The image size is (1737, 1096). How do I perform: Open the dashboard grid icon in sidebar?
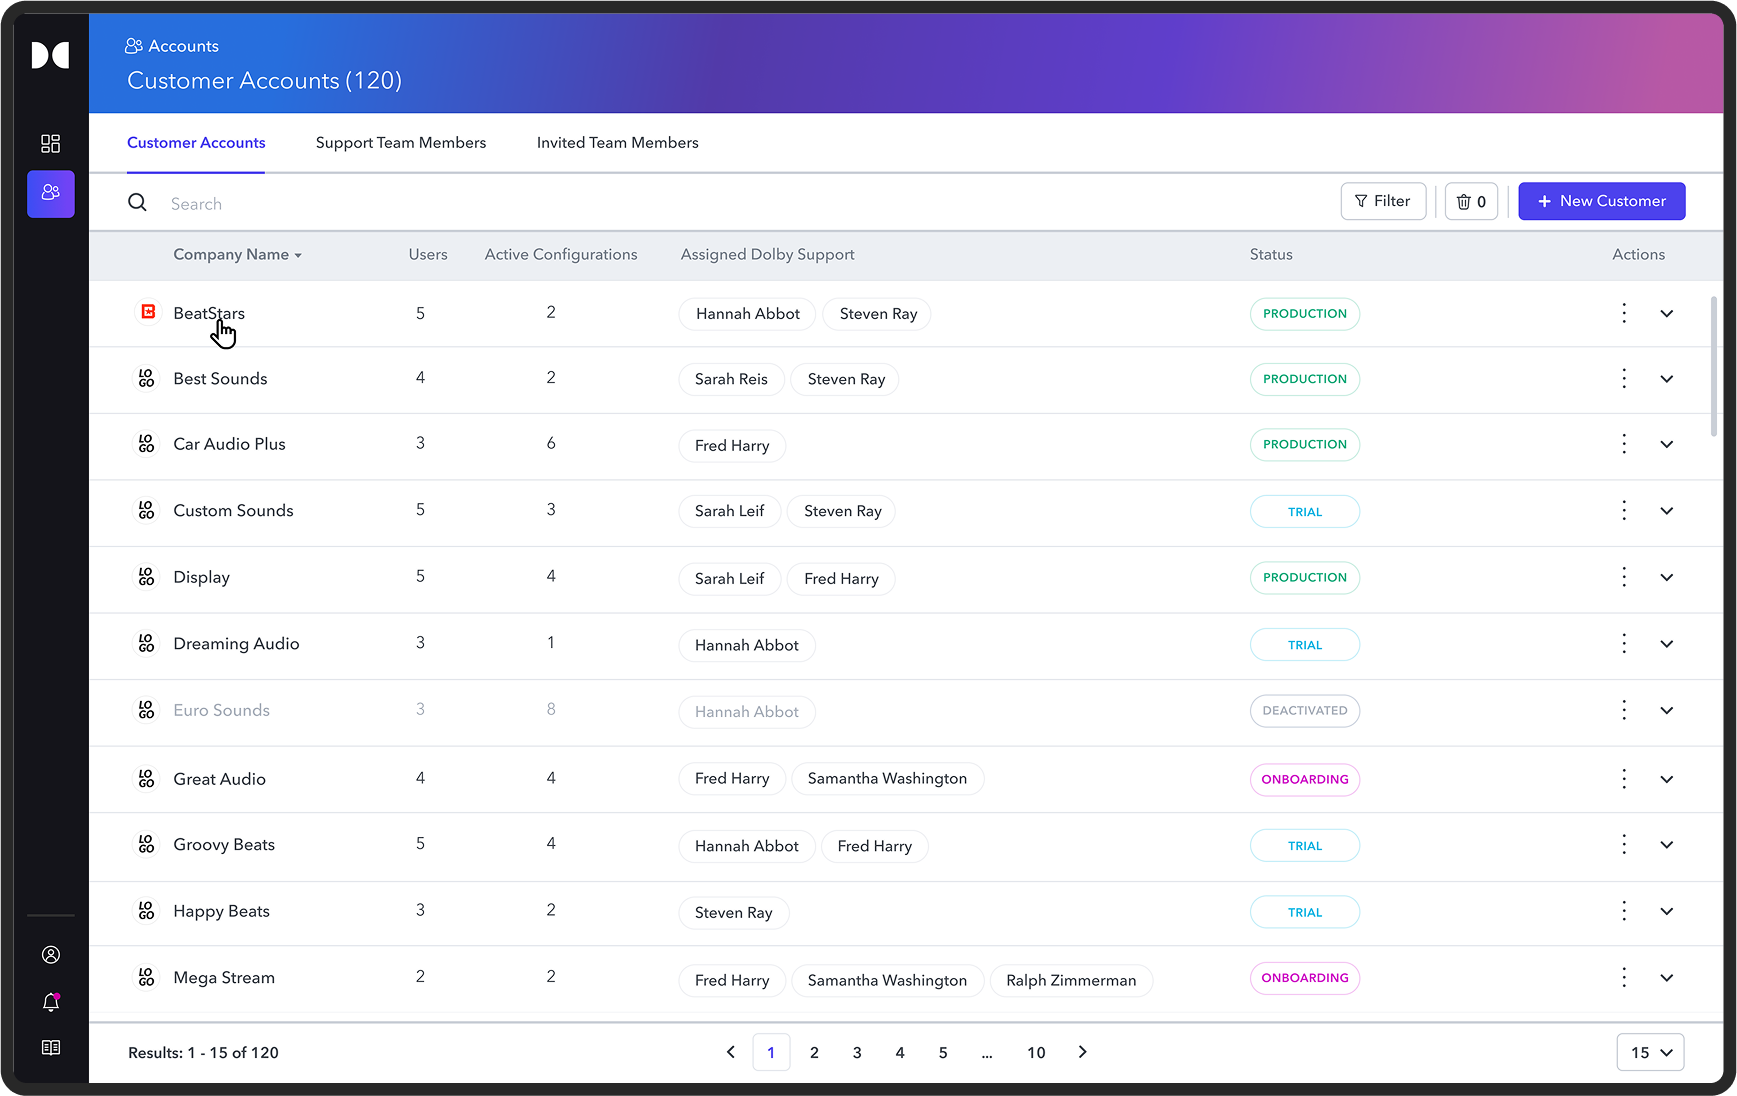[x=50, y=144]
